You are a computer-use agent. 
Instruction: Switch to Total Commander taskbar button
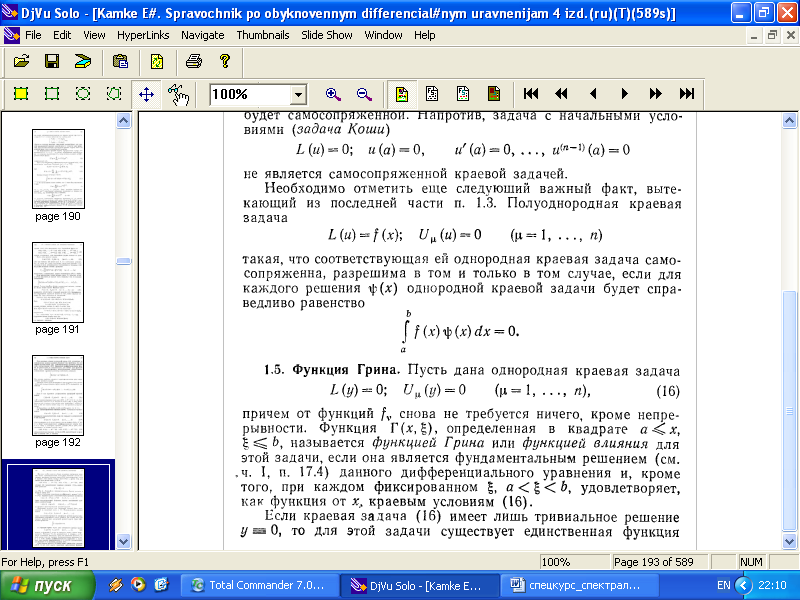coord(260,585)
